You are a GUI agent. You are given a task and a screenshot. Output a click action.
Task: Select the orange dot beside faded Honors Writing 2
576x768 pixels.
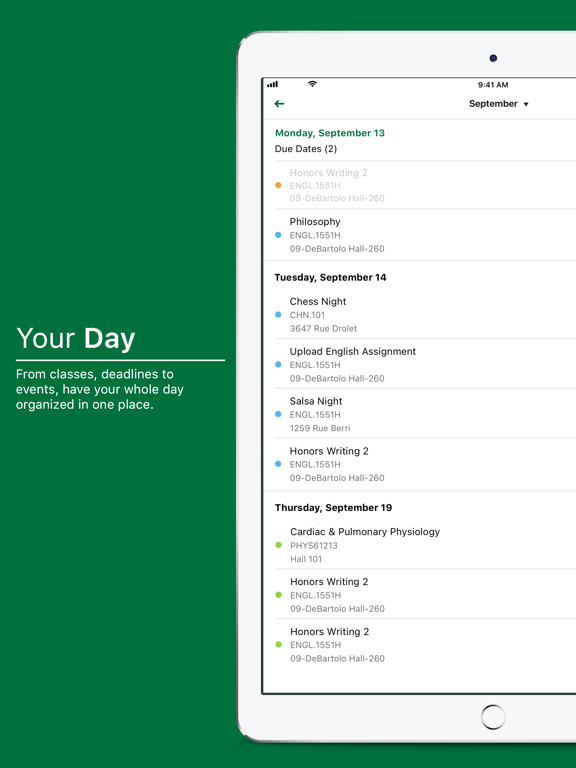click(278, 185)
